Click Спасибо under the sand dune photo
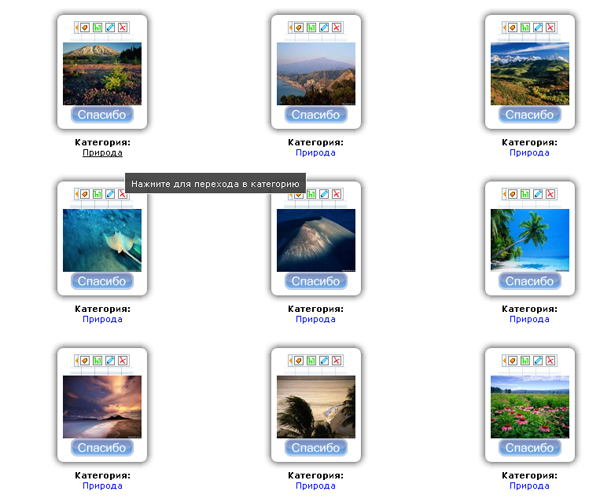 pos(316,281)
